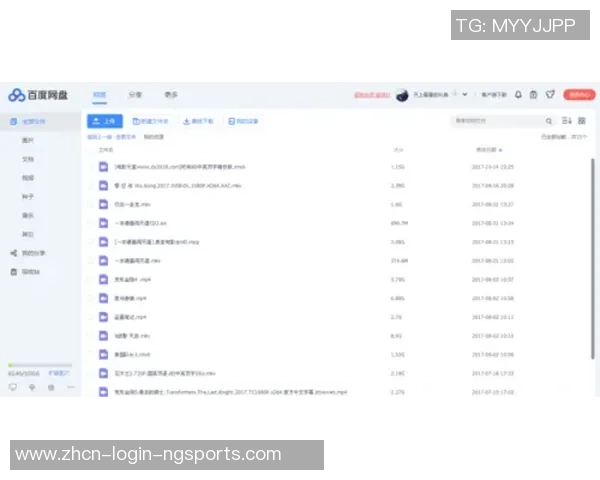
Task: Sort by the size column header
Action: [398, 150]
